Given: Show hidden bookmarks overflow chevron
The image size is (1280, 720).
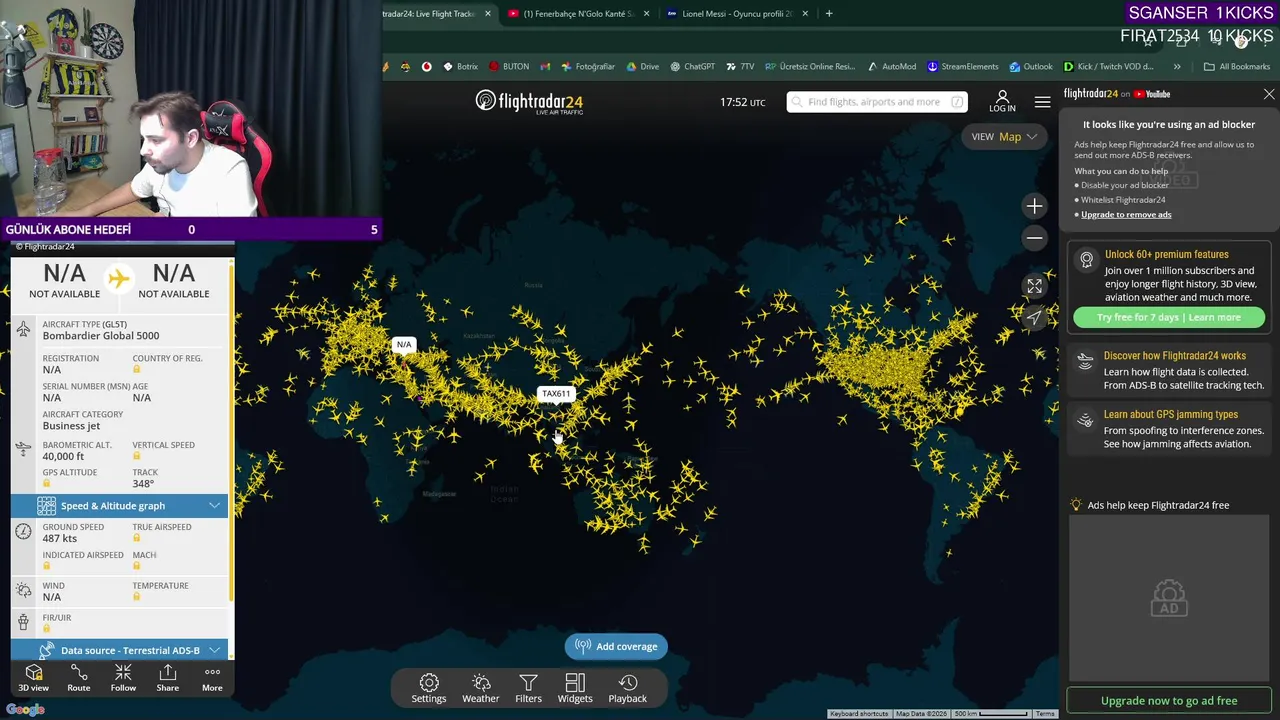Looking at the screenshot, I should click(x=1177, y=67).
